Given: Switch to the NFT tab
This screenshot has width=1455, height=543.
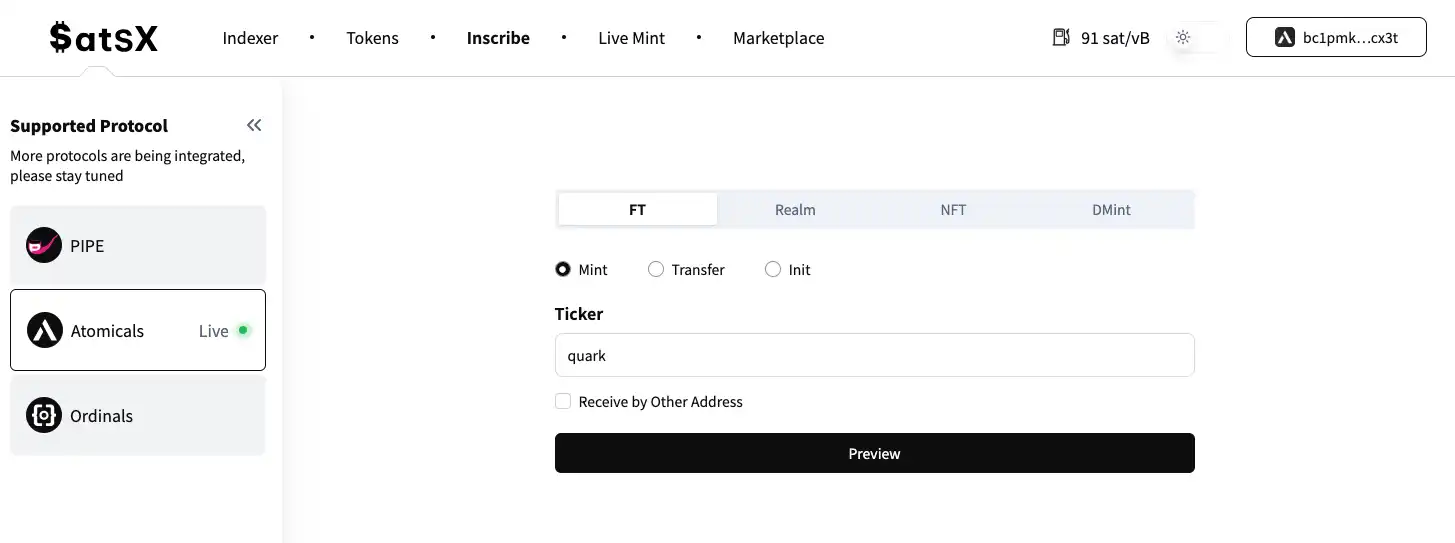Looking at the screenshot, I should 953,210.
